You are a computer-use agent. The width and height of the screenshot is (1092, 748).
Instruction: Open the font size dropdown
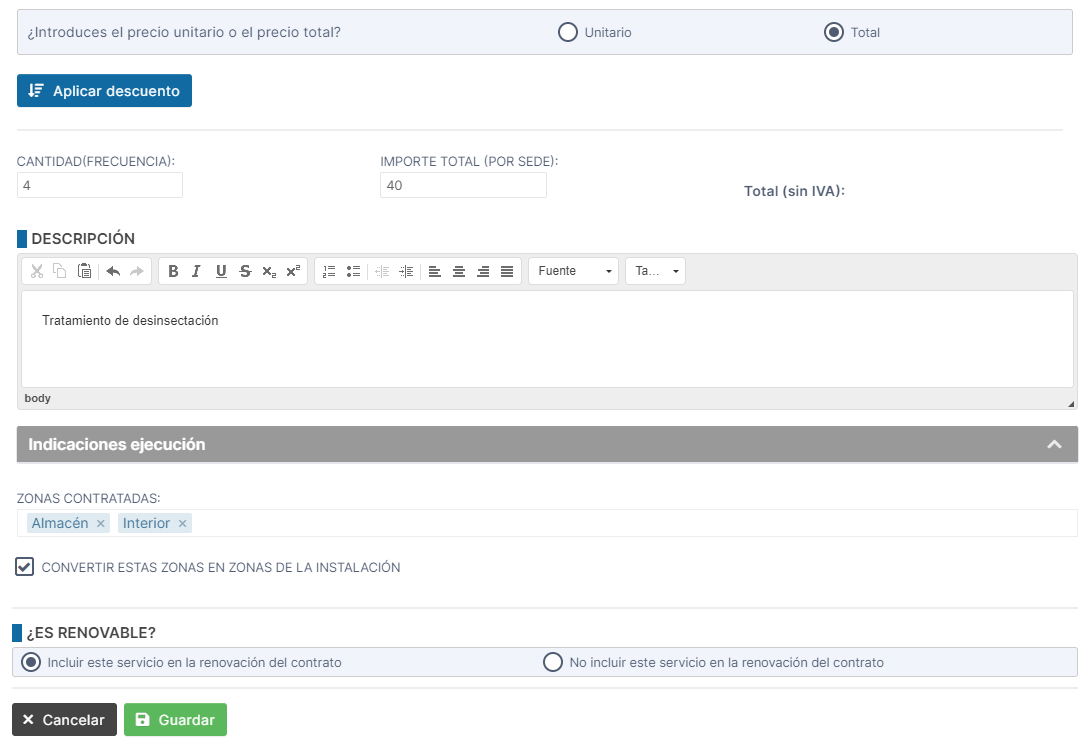pyautogui.click(x=655, y=271)
